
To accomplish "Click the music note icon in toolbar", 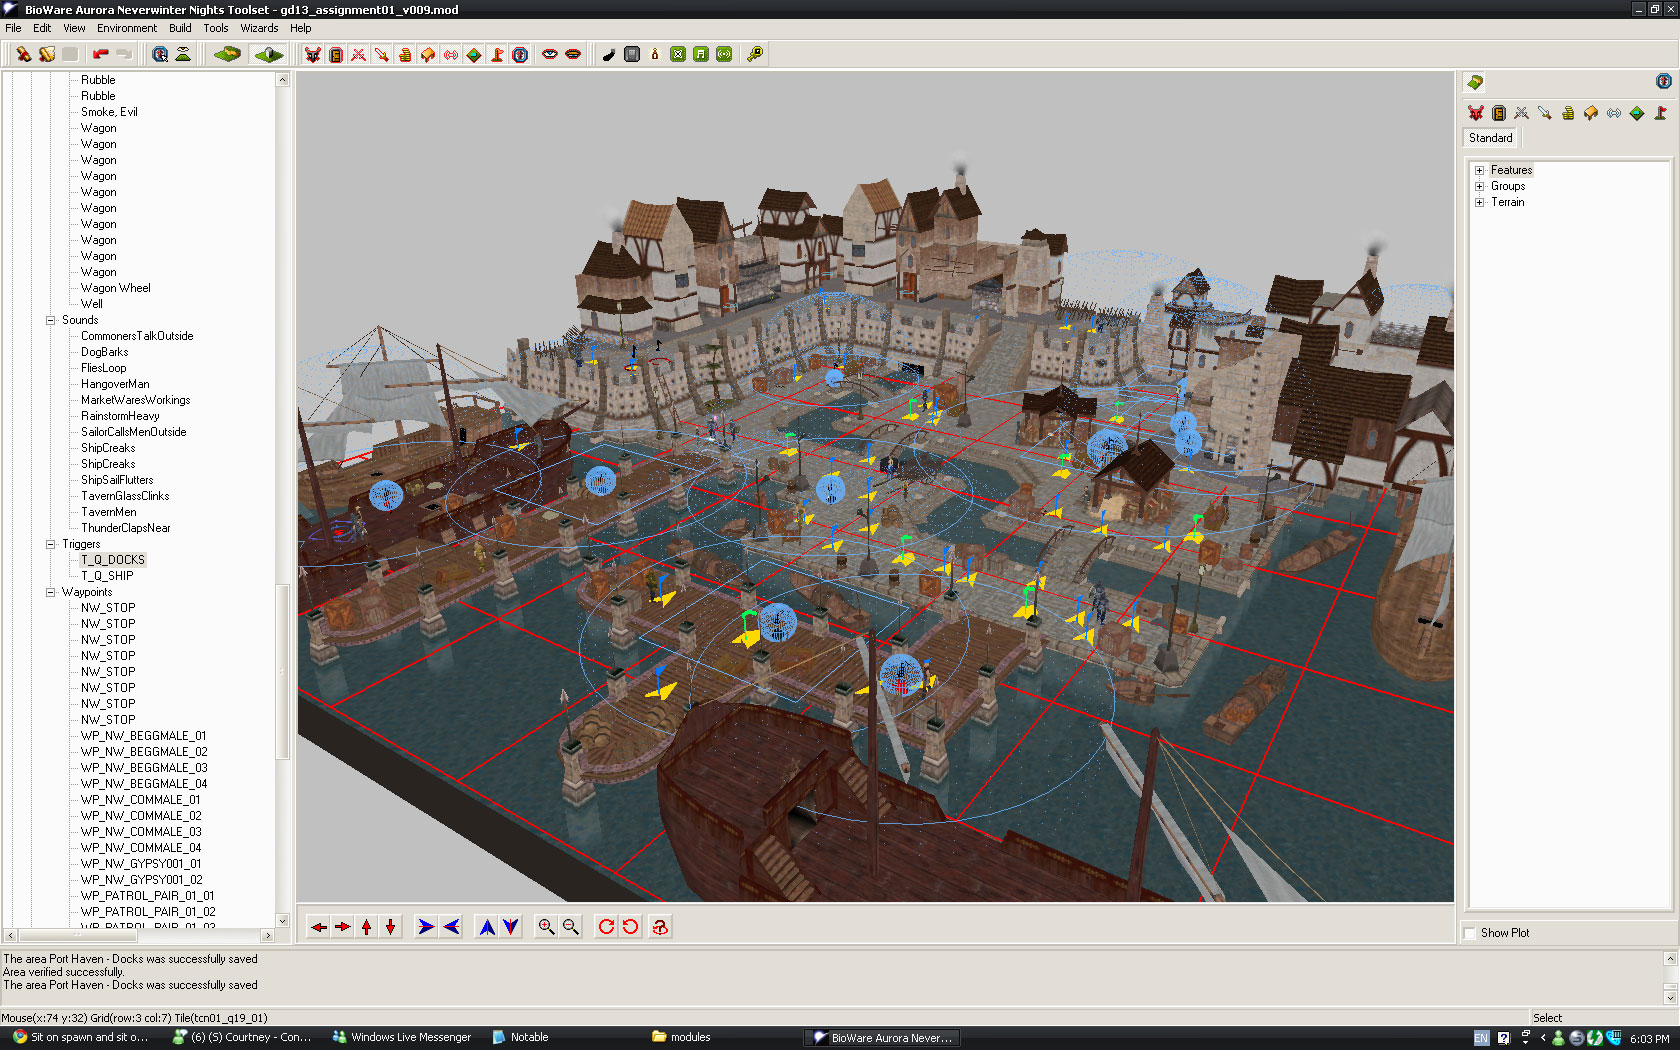I will point(701,54).
